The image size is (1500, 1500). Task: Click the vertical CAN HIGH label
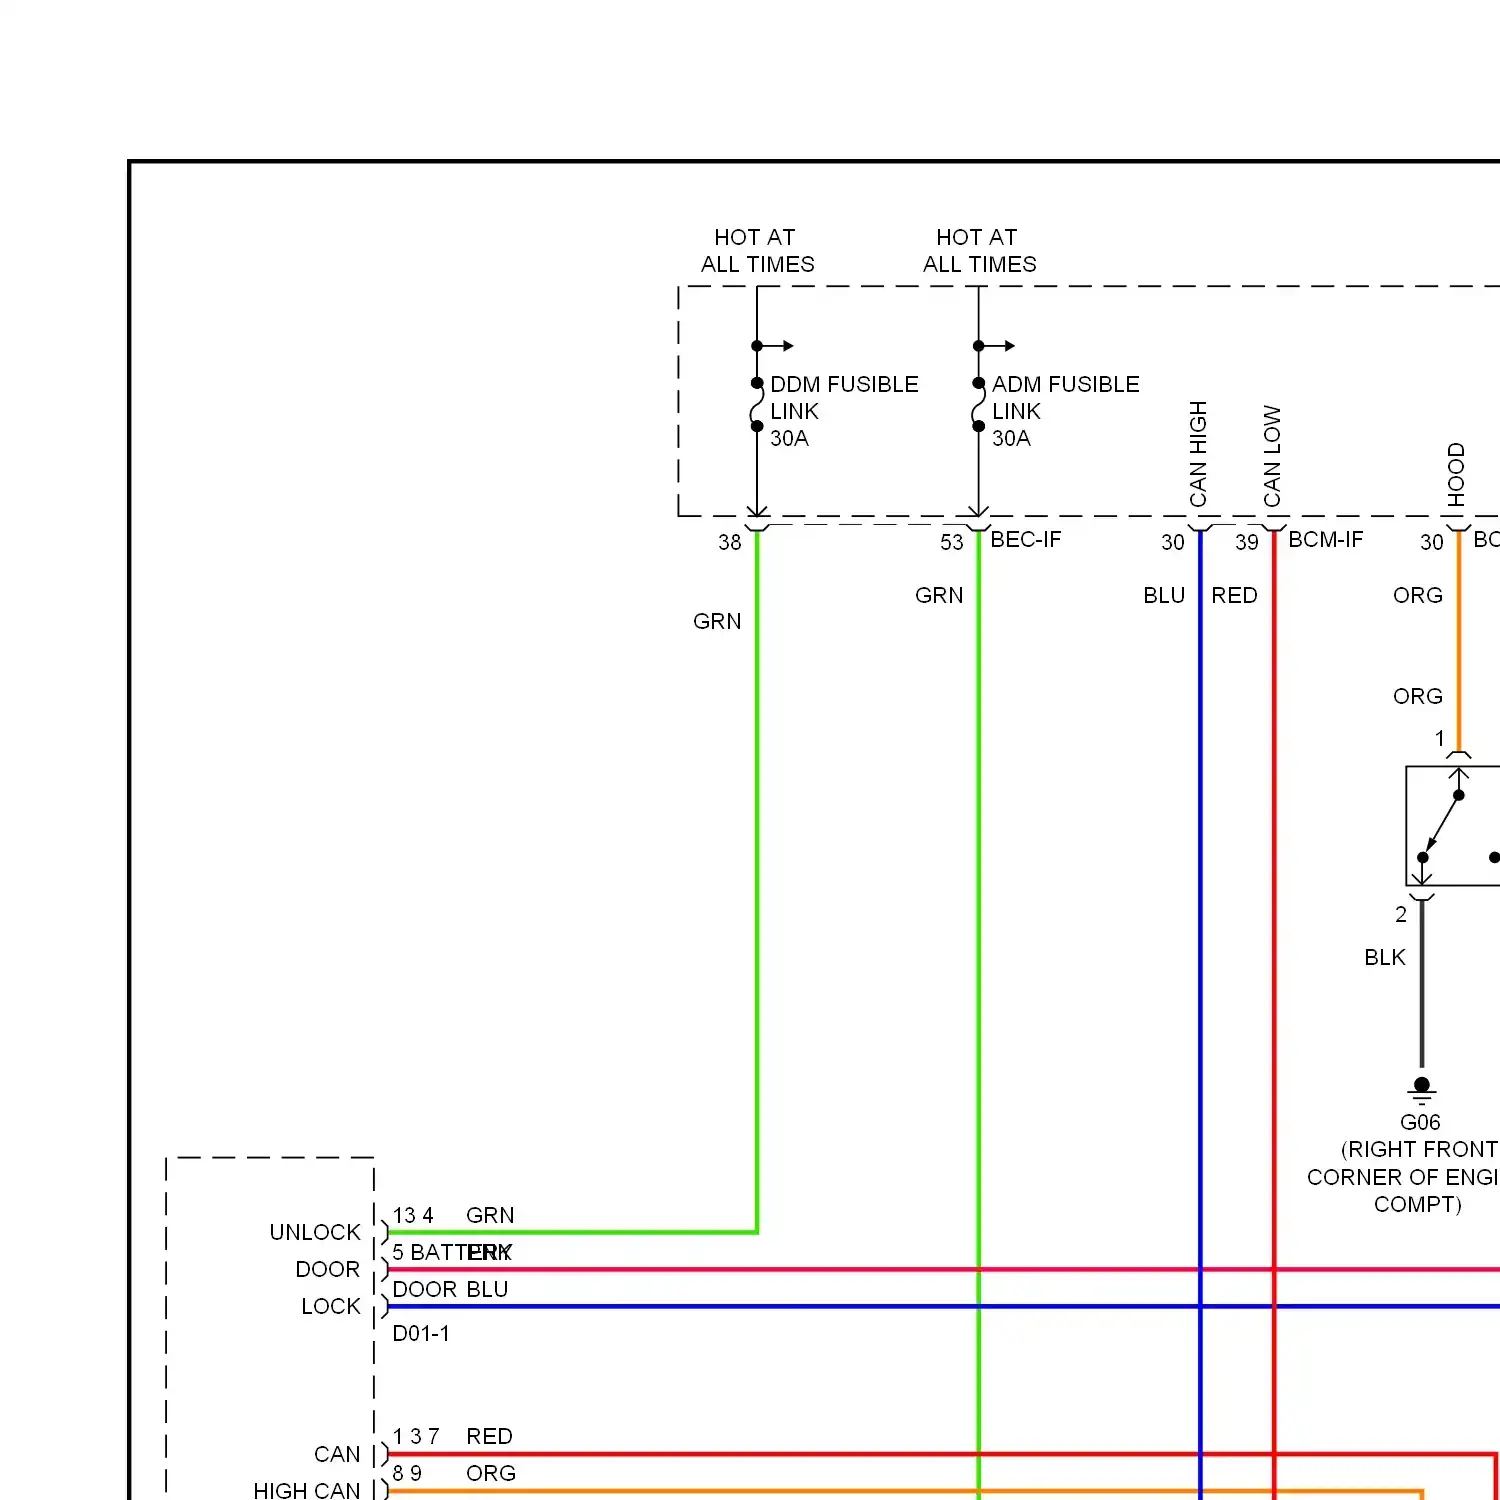1198,454
